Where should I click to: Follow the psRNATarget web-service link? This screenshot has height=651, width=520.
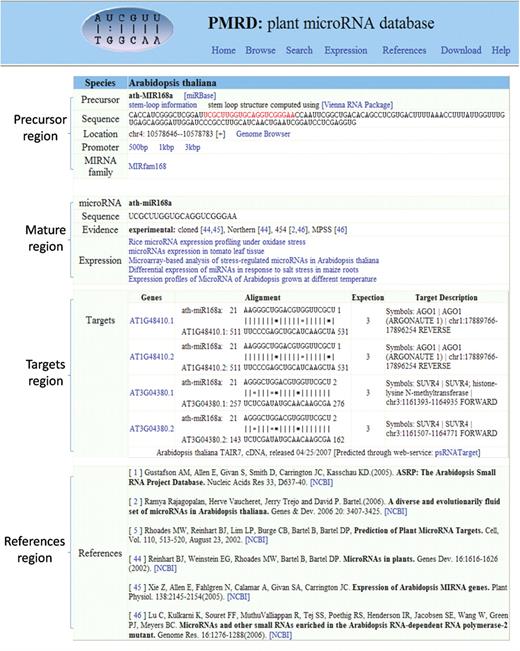(457, 453)
